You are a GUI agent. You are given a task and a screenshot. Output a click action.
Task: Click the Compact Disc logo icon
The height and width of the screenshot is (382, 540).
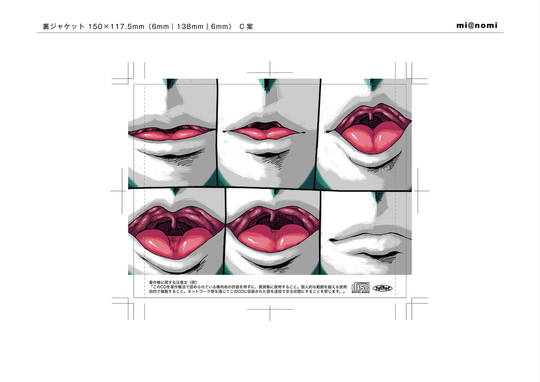361,287
